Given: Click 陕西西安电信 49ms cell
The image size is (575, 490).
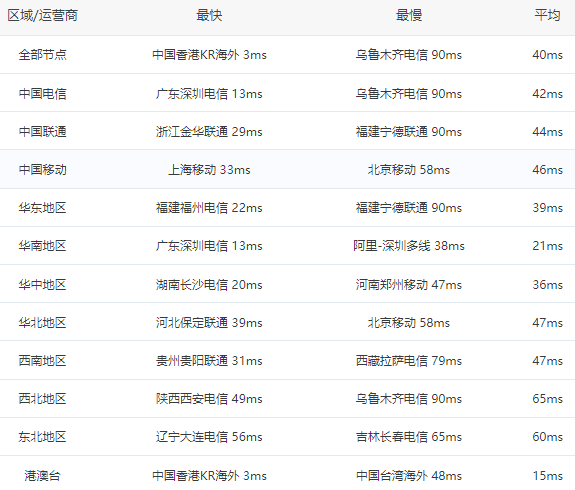Looking at the screenshot, I should point(209,399).
